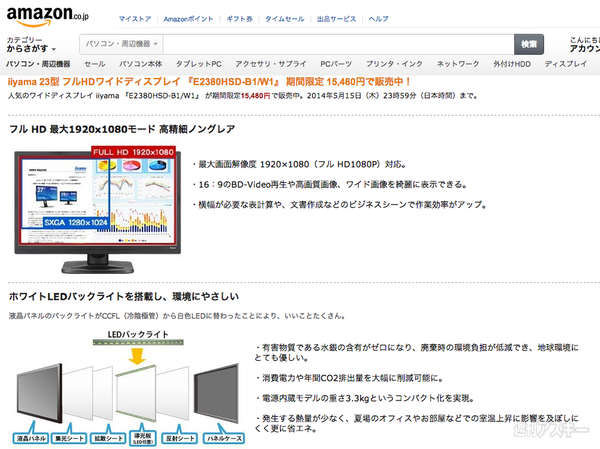Click the 導光板 label in diagram

143,438
